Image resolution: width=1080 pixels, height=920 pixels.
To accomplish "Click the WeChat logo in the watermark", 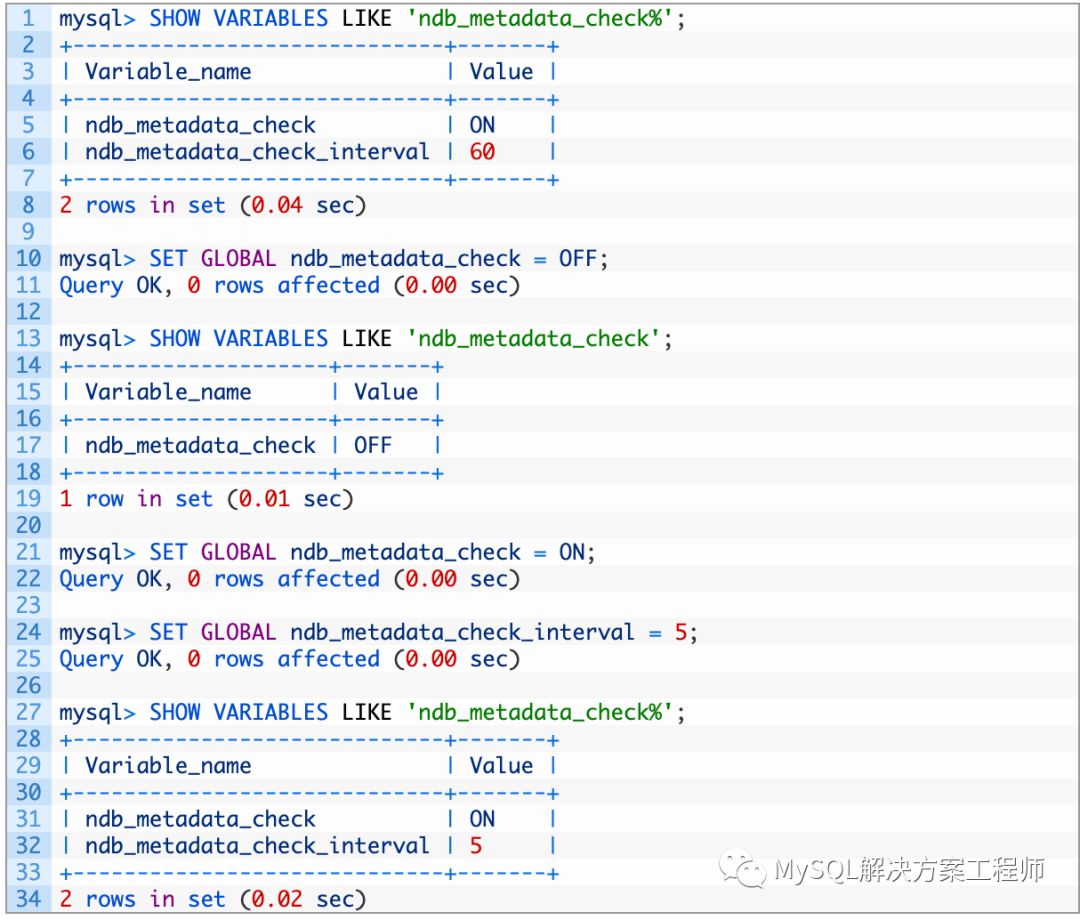I will tap(745, 868).
